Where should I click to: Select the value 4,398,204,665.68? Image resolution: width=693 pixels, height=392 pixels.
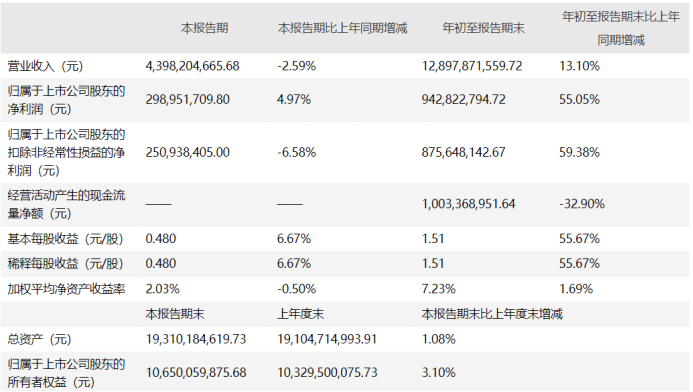coord(193,66)
